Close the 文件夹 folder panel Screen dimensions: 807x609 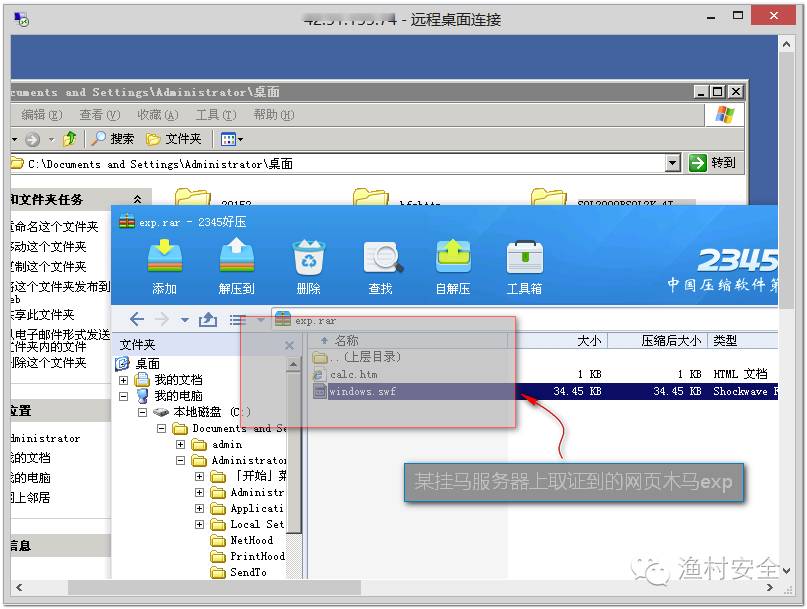pos(289,345)
